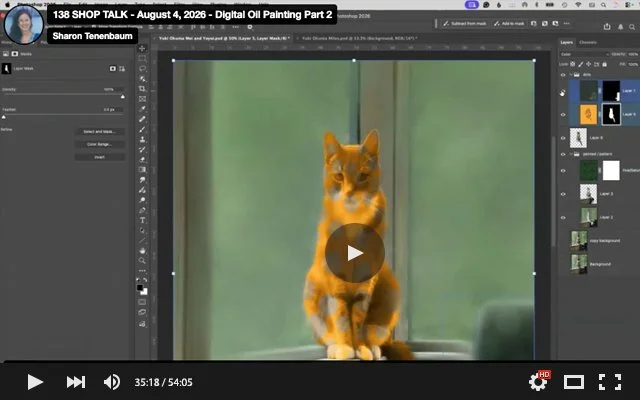Toggle lock transparent pixels icon
The height and width of the screenshot is (400, 640).
pyautogui.click(x=573, y=64)
